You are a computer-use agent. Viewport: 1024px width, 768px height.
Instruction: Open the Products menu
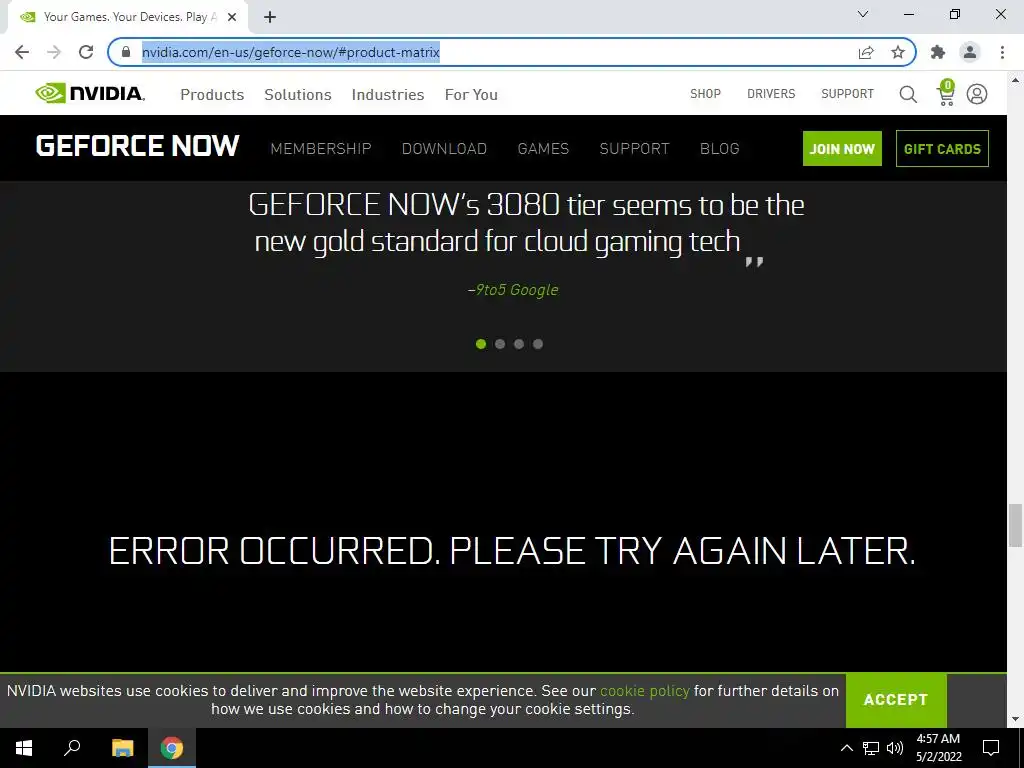pos(212,95)
